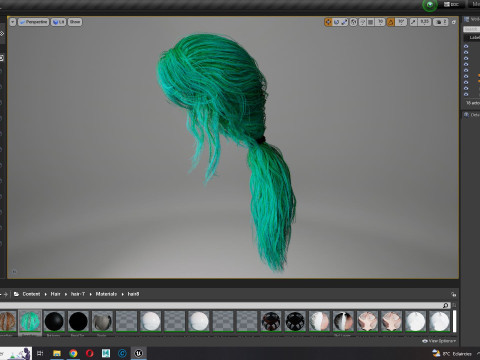Open the World Outliner panel tab
This screenshot has height=360, width=480.
click(471, 20)
